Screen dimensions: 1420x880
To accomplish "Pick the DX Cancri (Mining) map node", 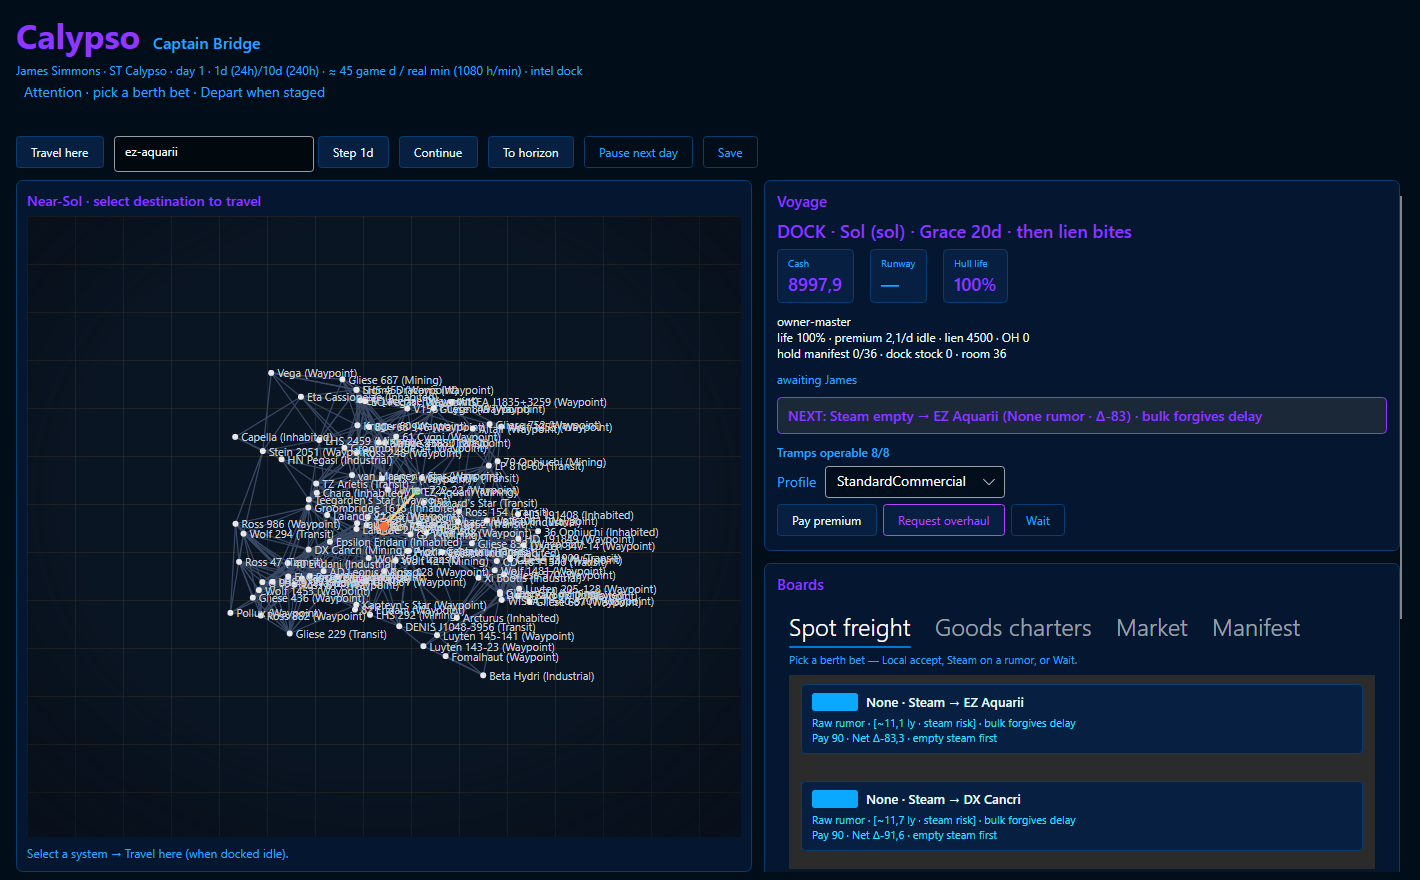I will click(308, 550).
